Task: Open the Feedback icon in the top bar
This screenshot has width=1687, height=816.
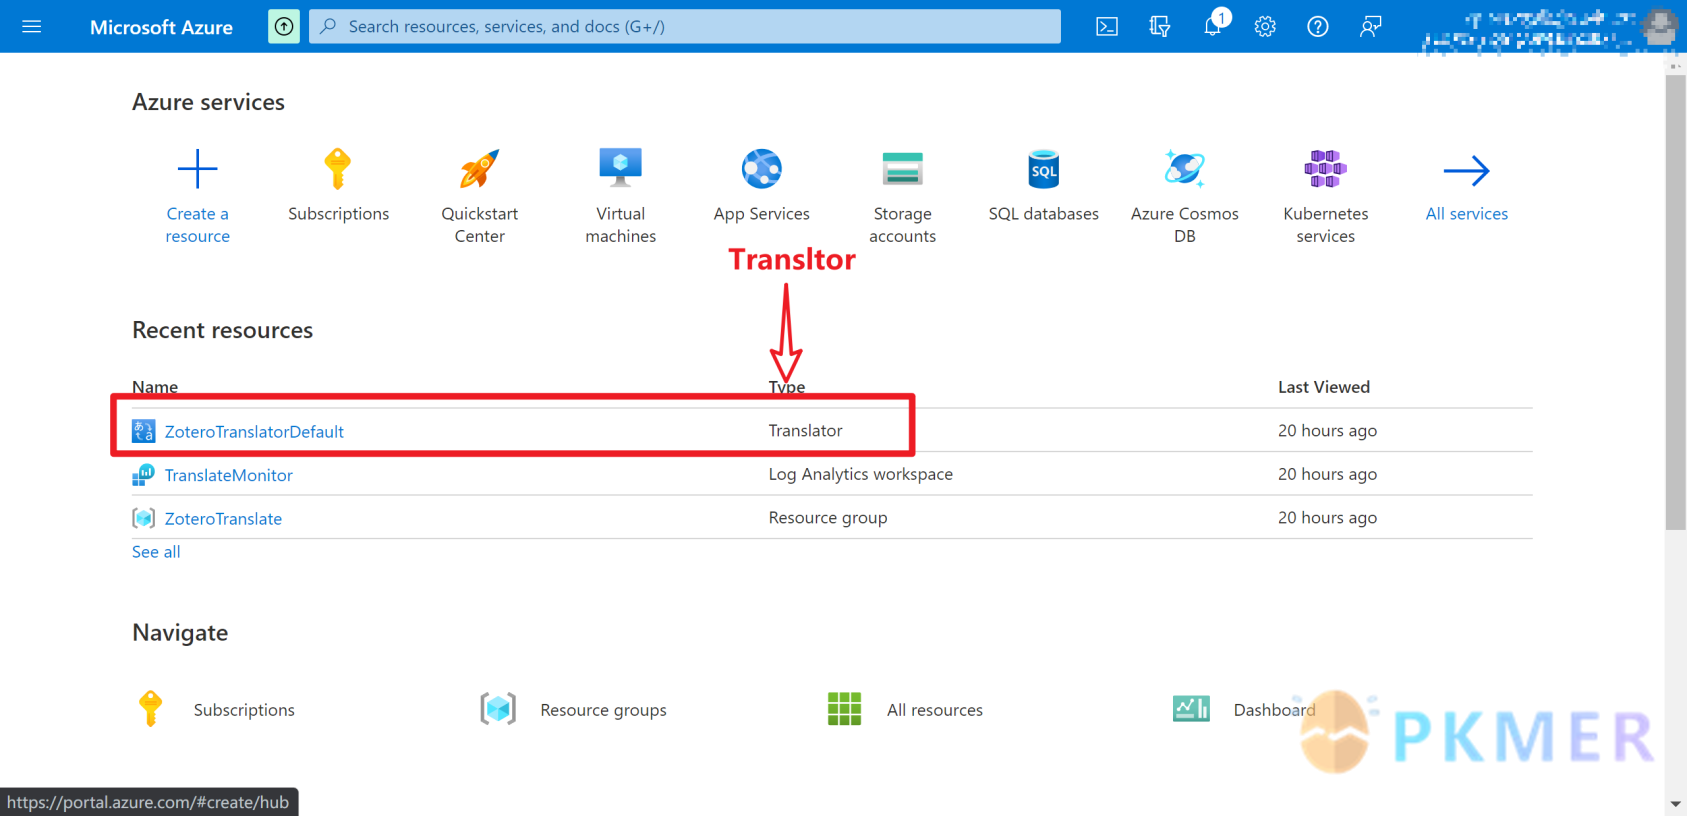Action: (1370, 27)
